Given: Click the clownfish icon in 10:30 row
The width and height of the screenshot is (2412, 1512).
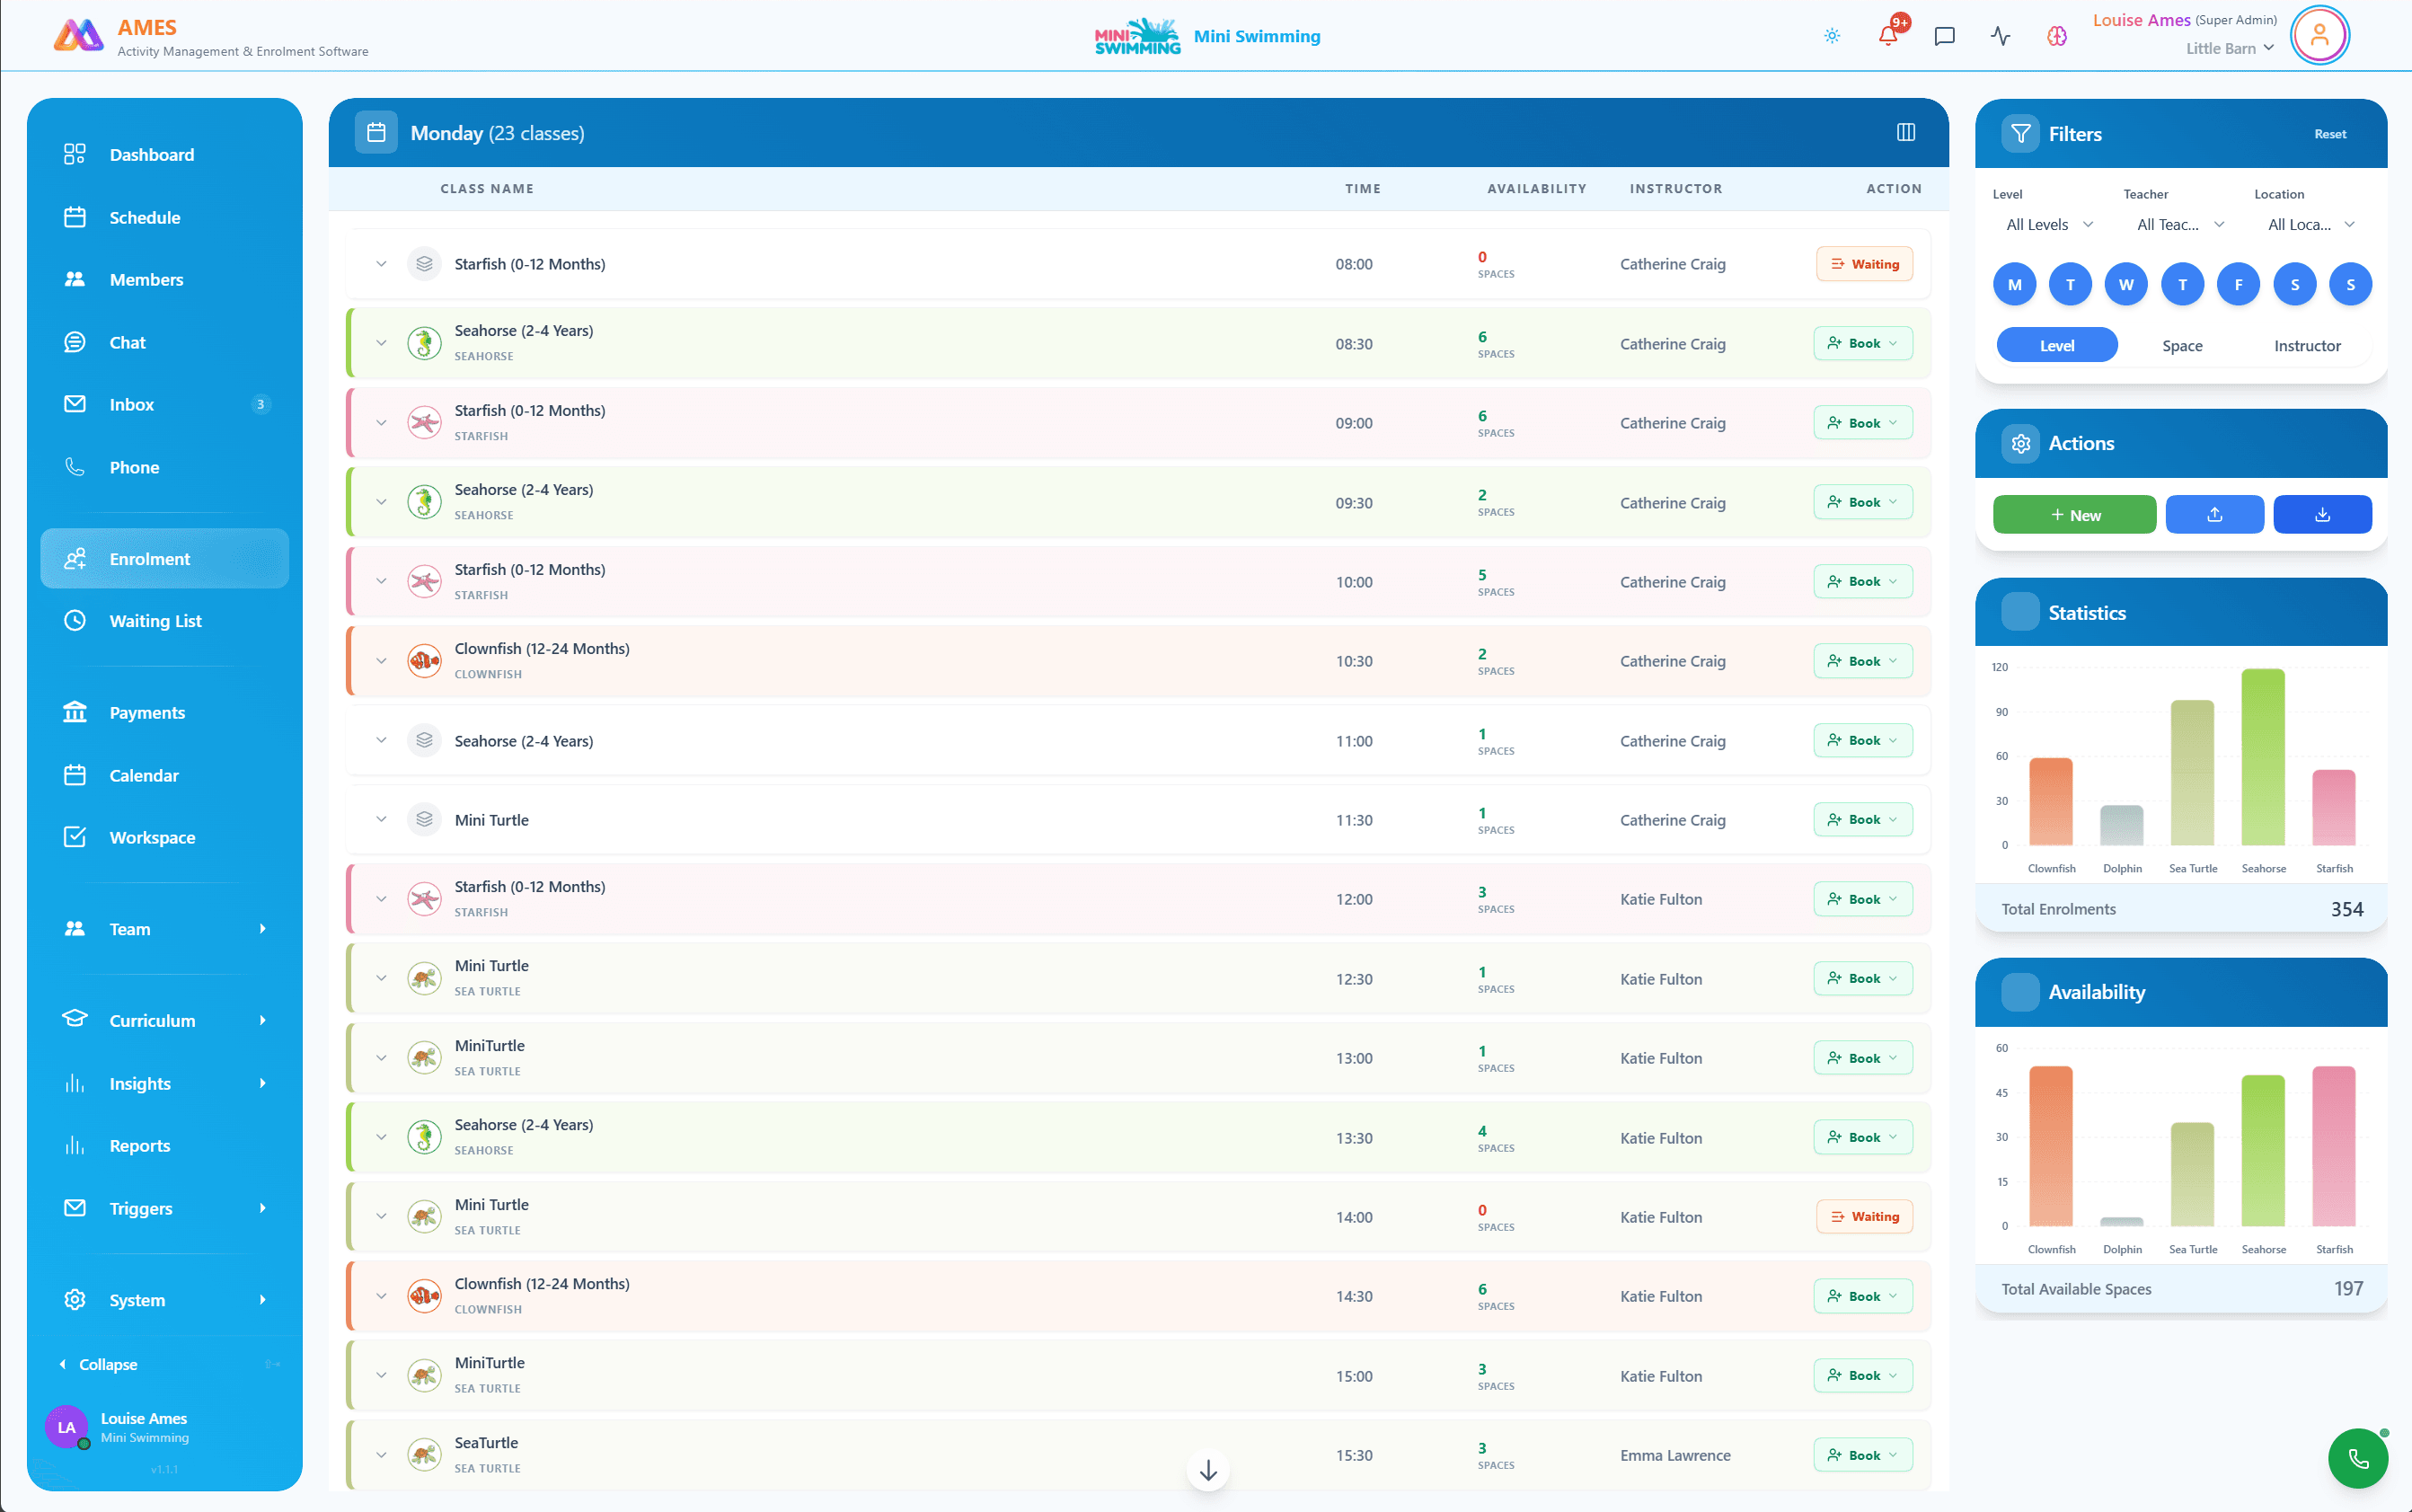Looking at the screenshot, I should [x=424, y=660].
